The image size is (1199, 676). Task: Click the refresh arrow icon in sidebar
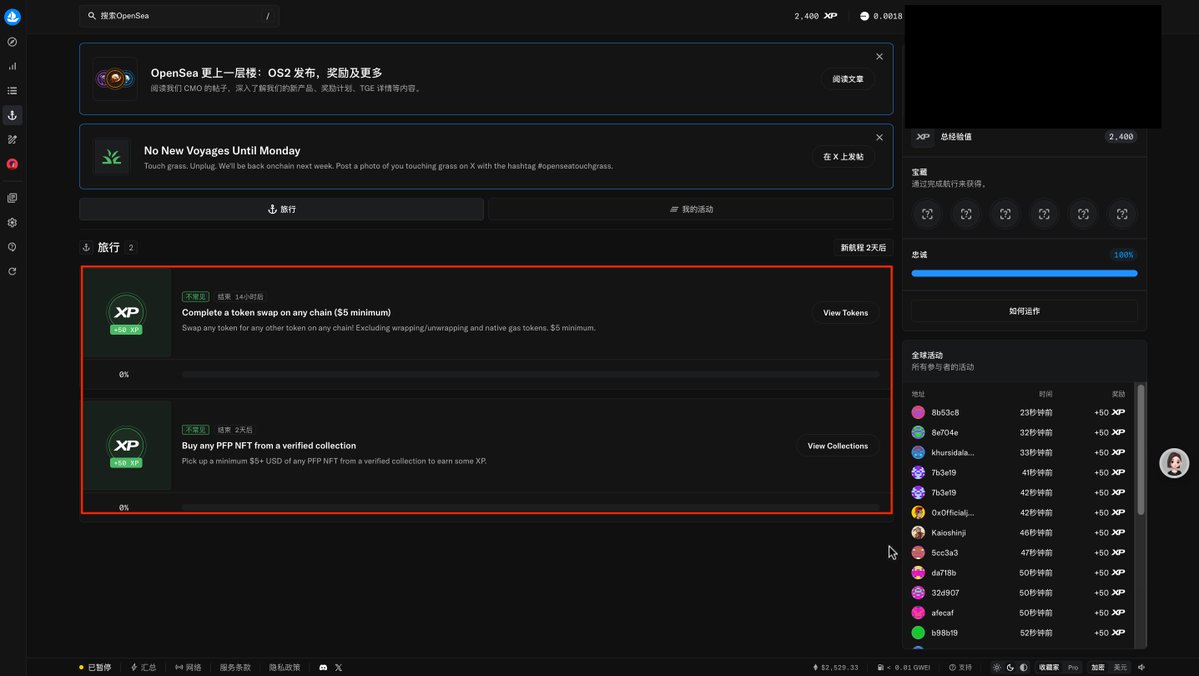12,271
